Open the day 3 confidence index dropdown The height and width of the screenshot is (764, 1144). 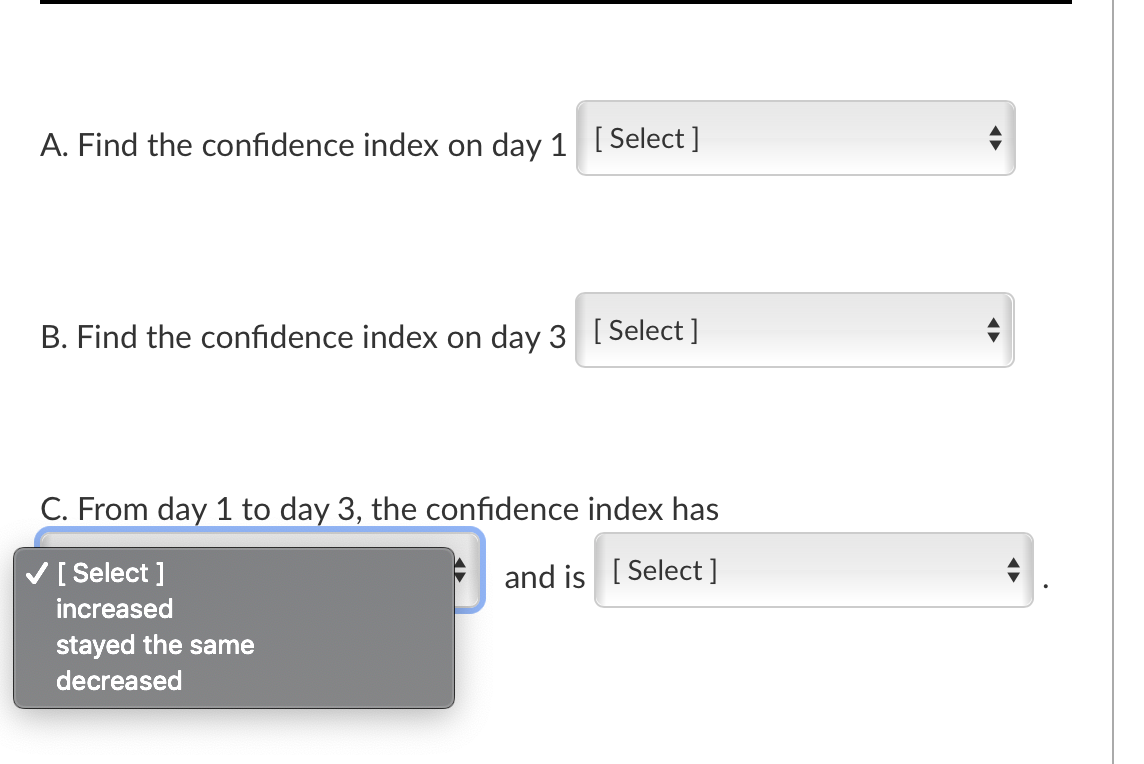point(793,330)
